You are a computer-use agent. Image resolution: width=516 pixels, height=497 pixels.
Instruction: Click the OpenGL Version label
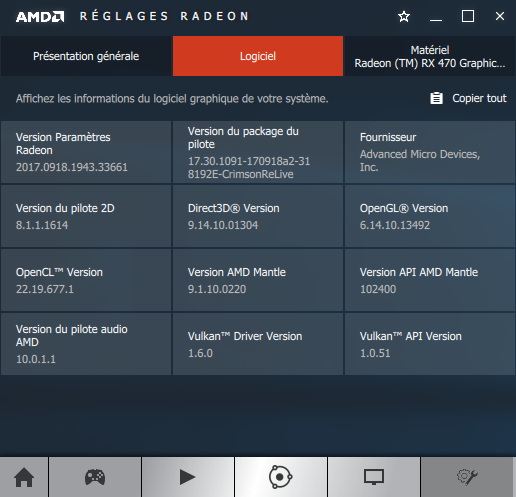[404, 208]
